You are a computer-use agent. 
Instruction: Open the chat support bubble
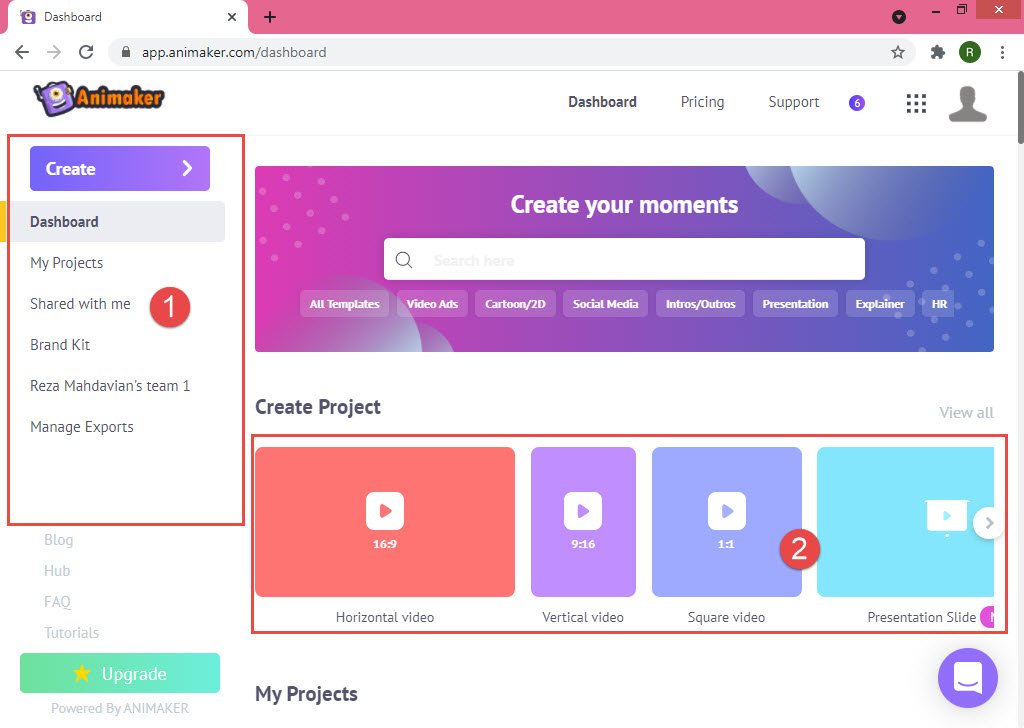[967, 678]
